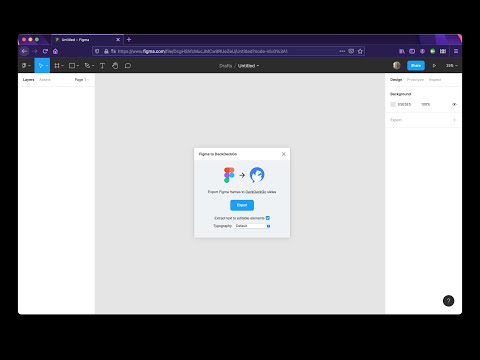The height and width of the screenshot is (360, 480).
Task: Switch to the Layers tab
Action: tap(28, 80)
